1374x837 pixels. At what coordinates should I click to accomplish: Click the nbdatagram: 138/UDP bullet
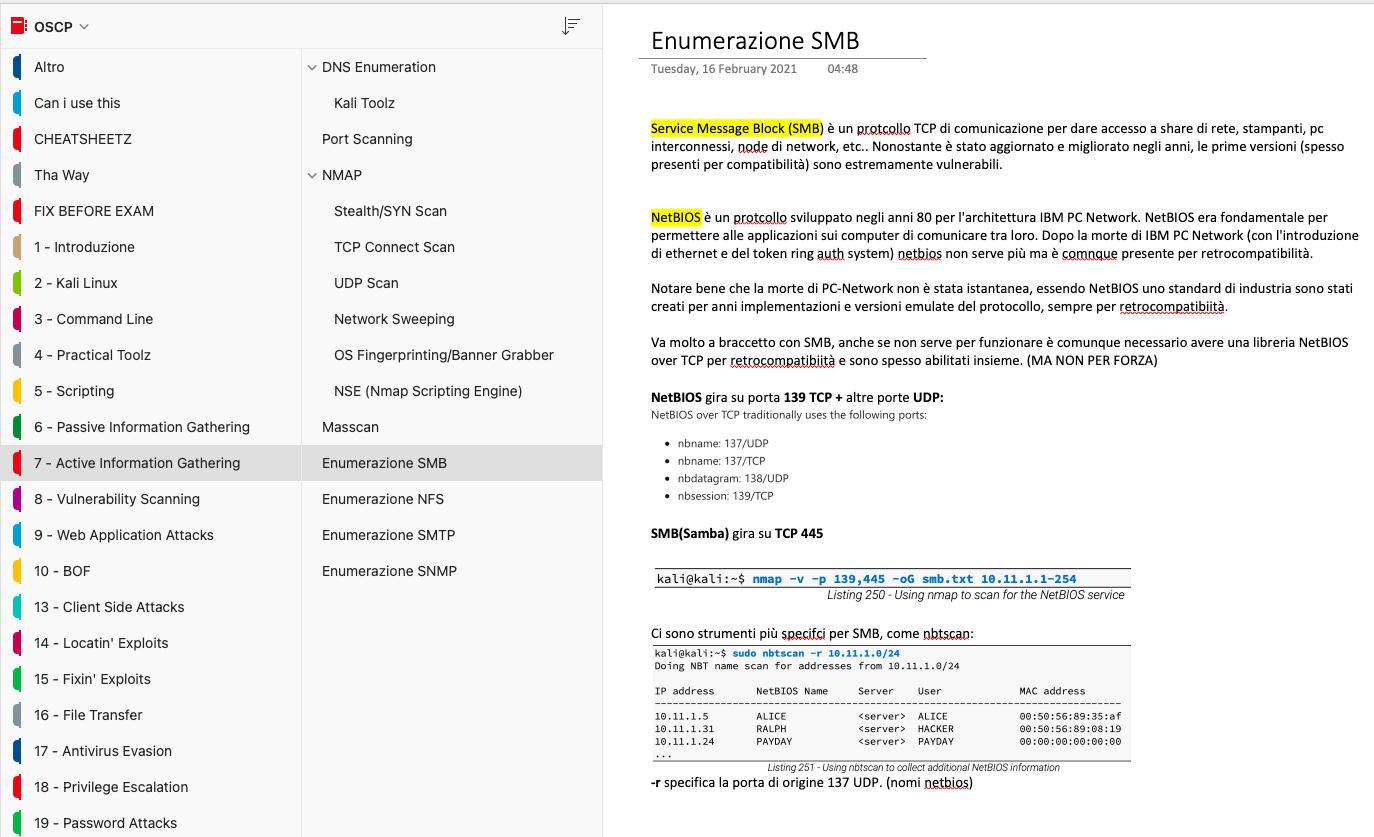click(733, 478)
